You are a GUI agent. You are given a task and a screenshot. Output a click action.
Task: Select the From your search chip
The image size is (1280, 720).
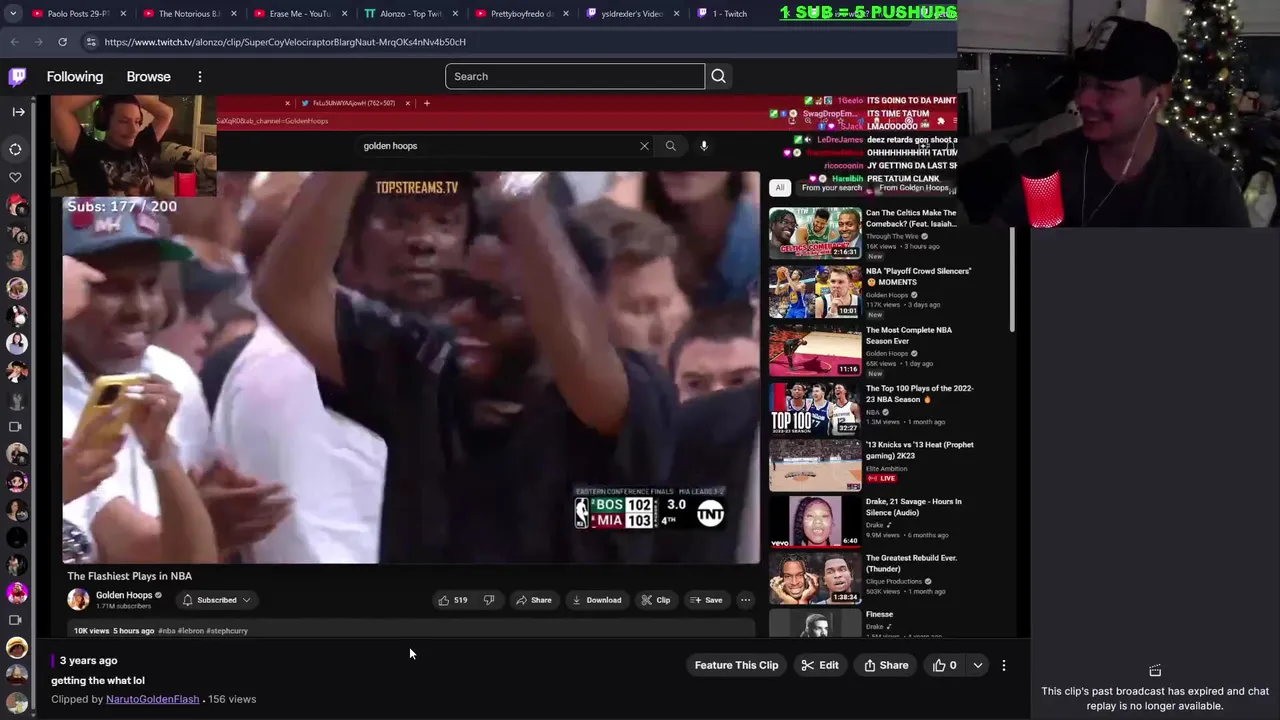(831, 187)
